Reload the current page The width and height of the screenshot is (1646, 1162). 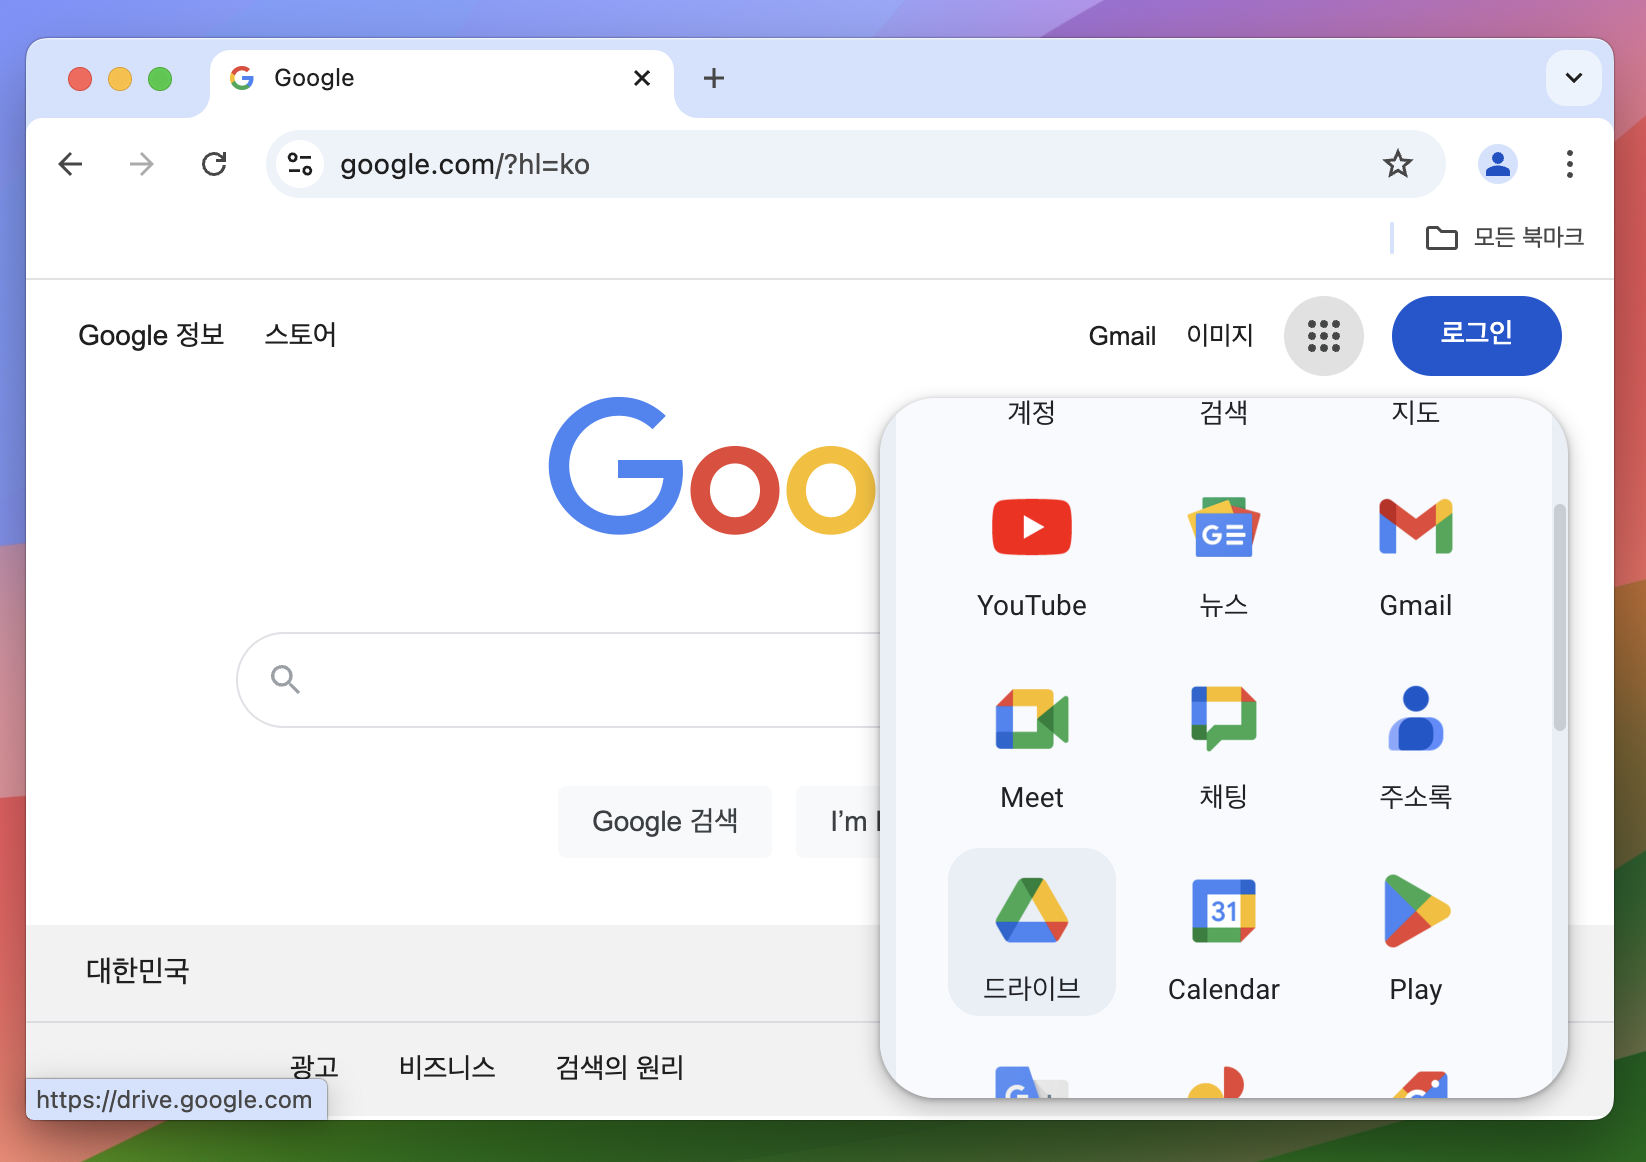click(x=214, y=164)
